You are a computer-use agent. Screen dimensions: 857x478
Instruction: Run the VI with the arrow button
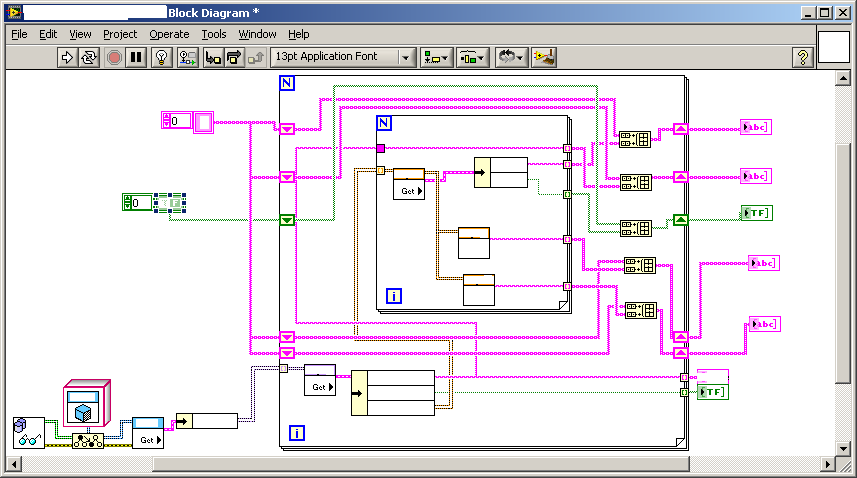click(x=67, y=57)
